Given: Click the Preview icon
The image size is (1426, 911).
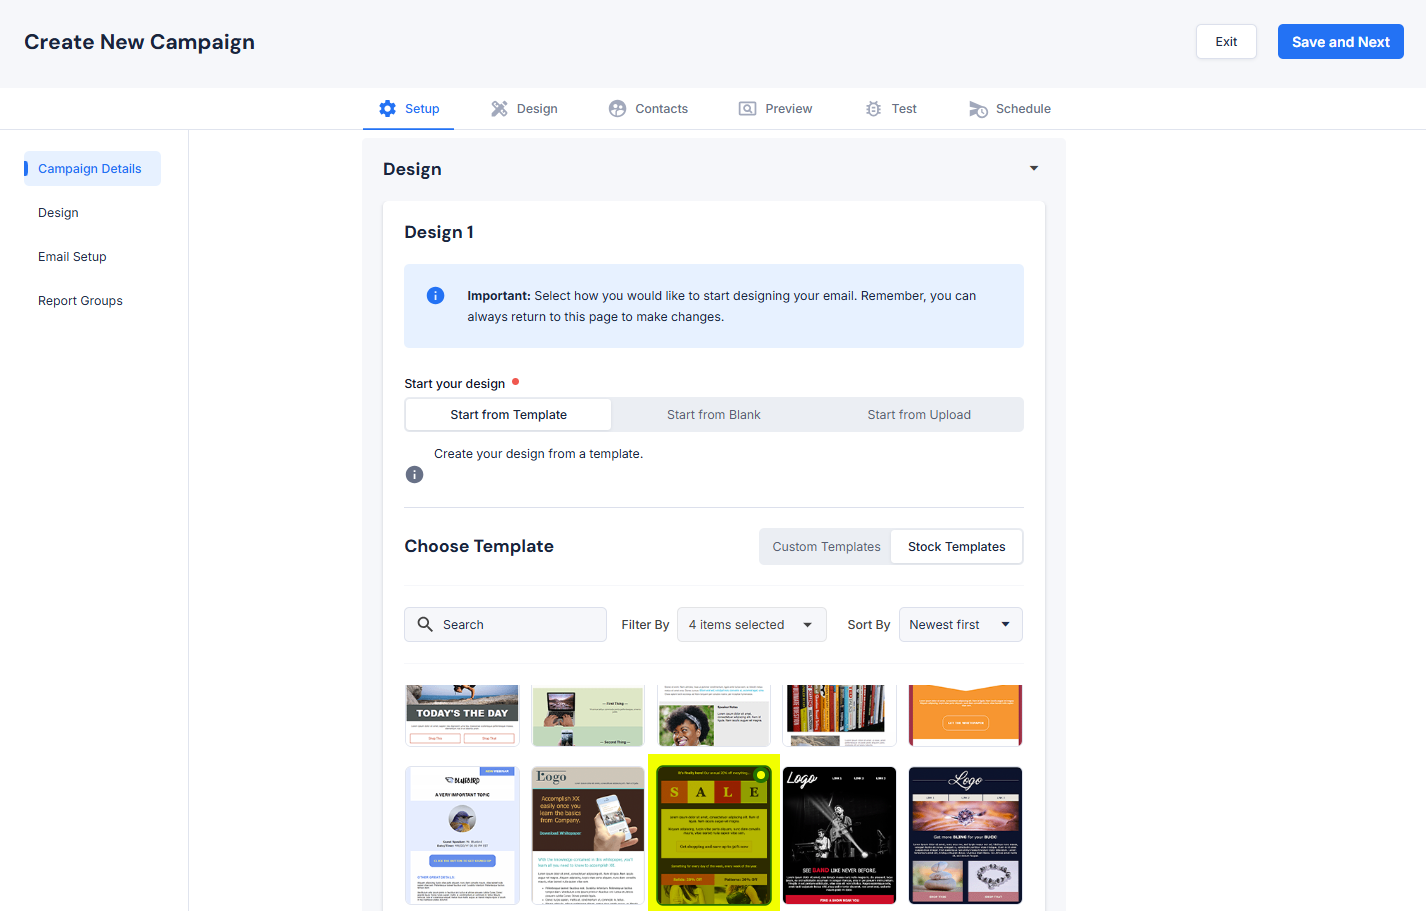Looking at the screenshot, I should (x=747, y=108).
